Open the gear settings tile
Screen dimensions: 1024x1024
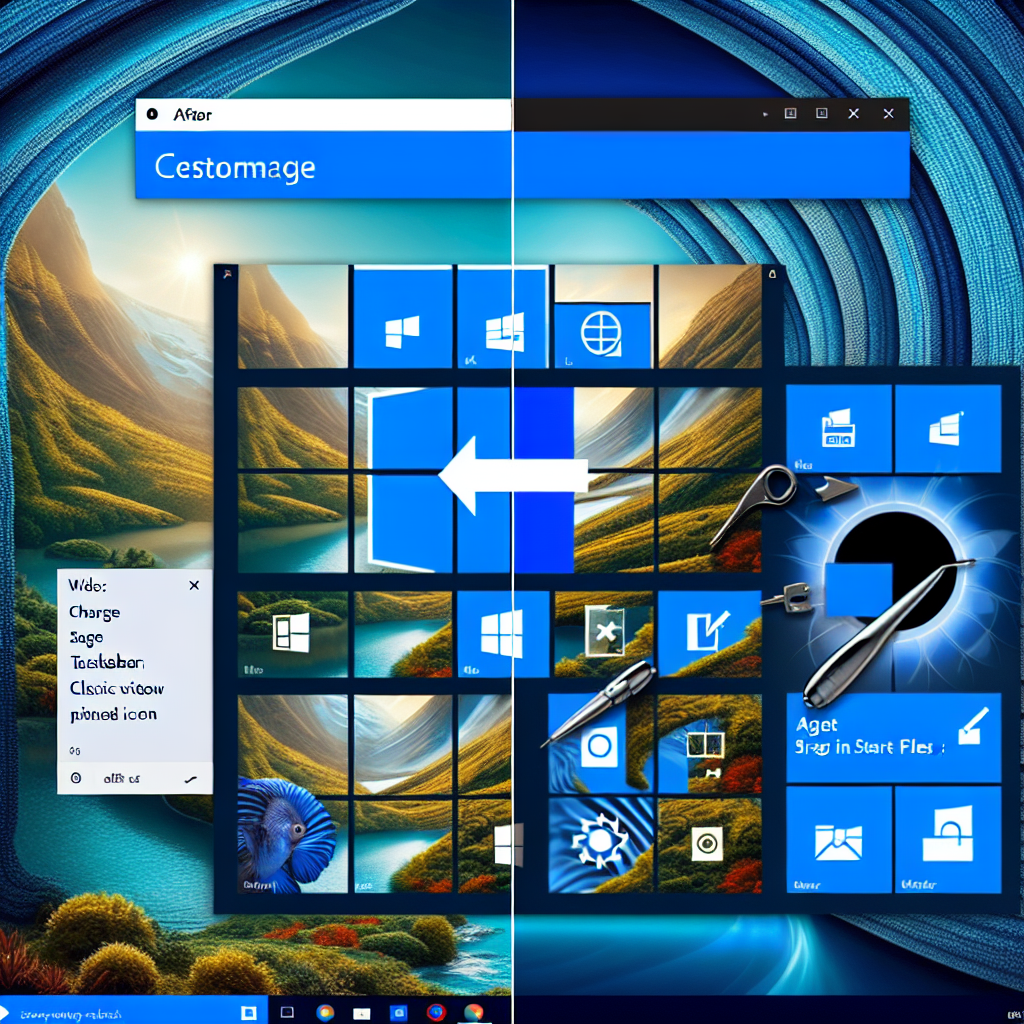point(601,843)
